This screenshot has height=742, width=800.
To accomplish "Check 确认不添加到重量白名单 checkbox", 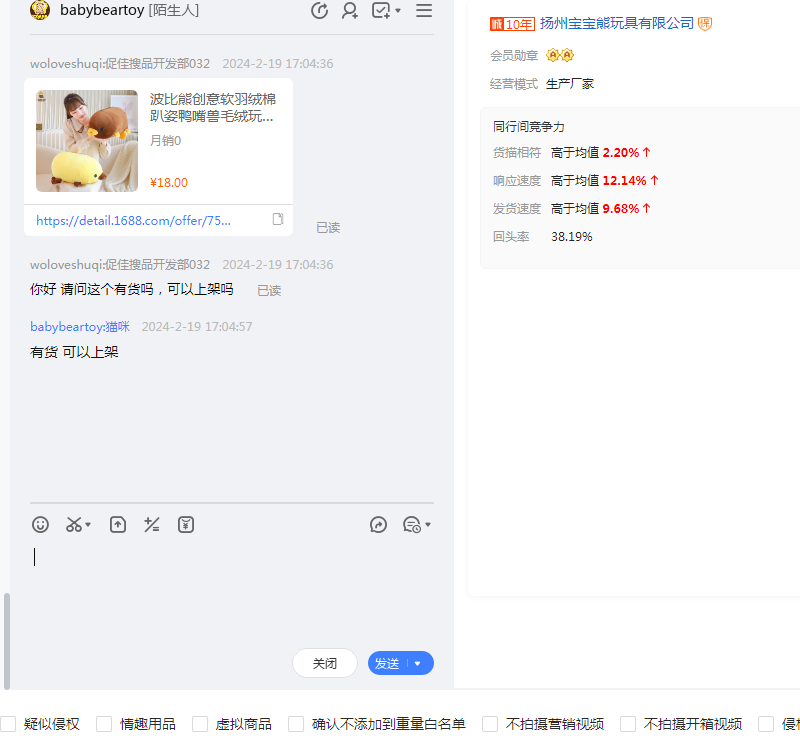I will [296, 724].
